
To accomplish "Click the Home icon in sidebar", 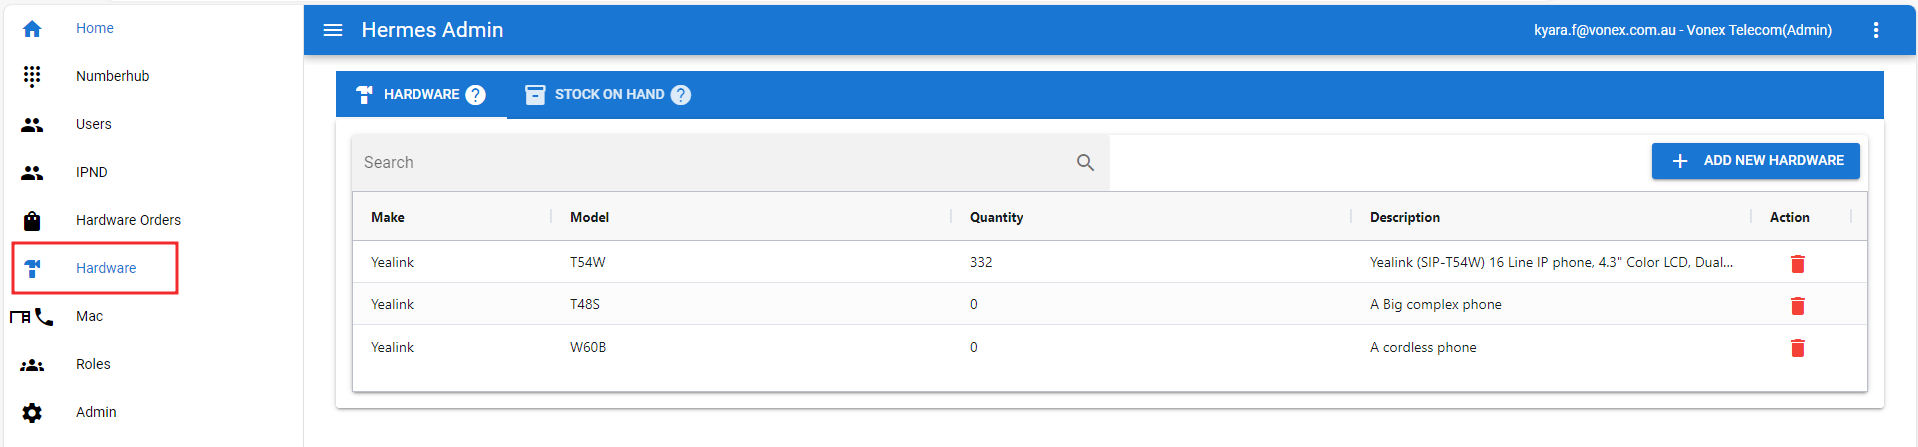I will click(x=32, y=29).
